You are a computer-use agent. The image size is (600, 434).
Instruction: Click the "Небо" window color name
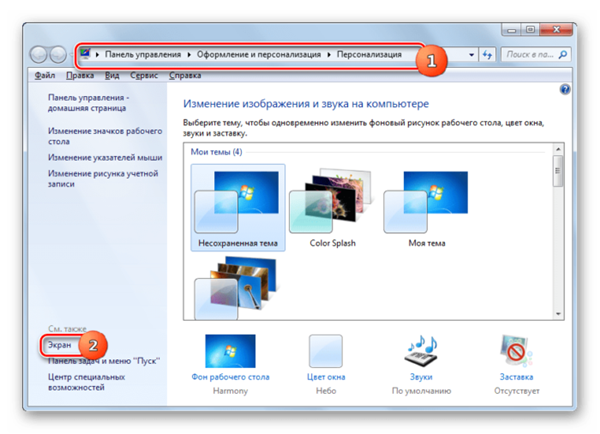(326, 391)
